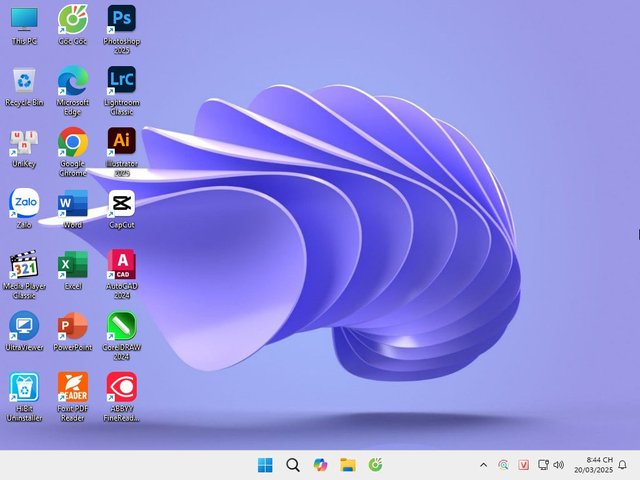Launch CorelDRAW 2024 shortcut
The width and height of the screenshot is (640, 480).
point(122,336)
